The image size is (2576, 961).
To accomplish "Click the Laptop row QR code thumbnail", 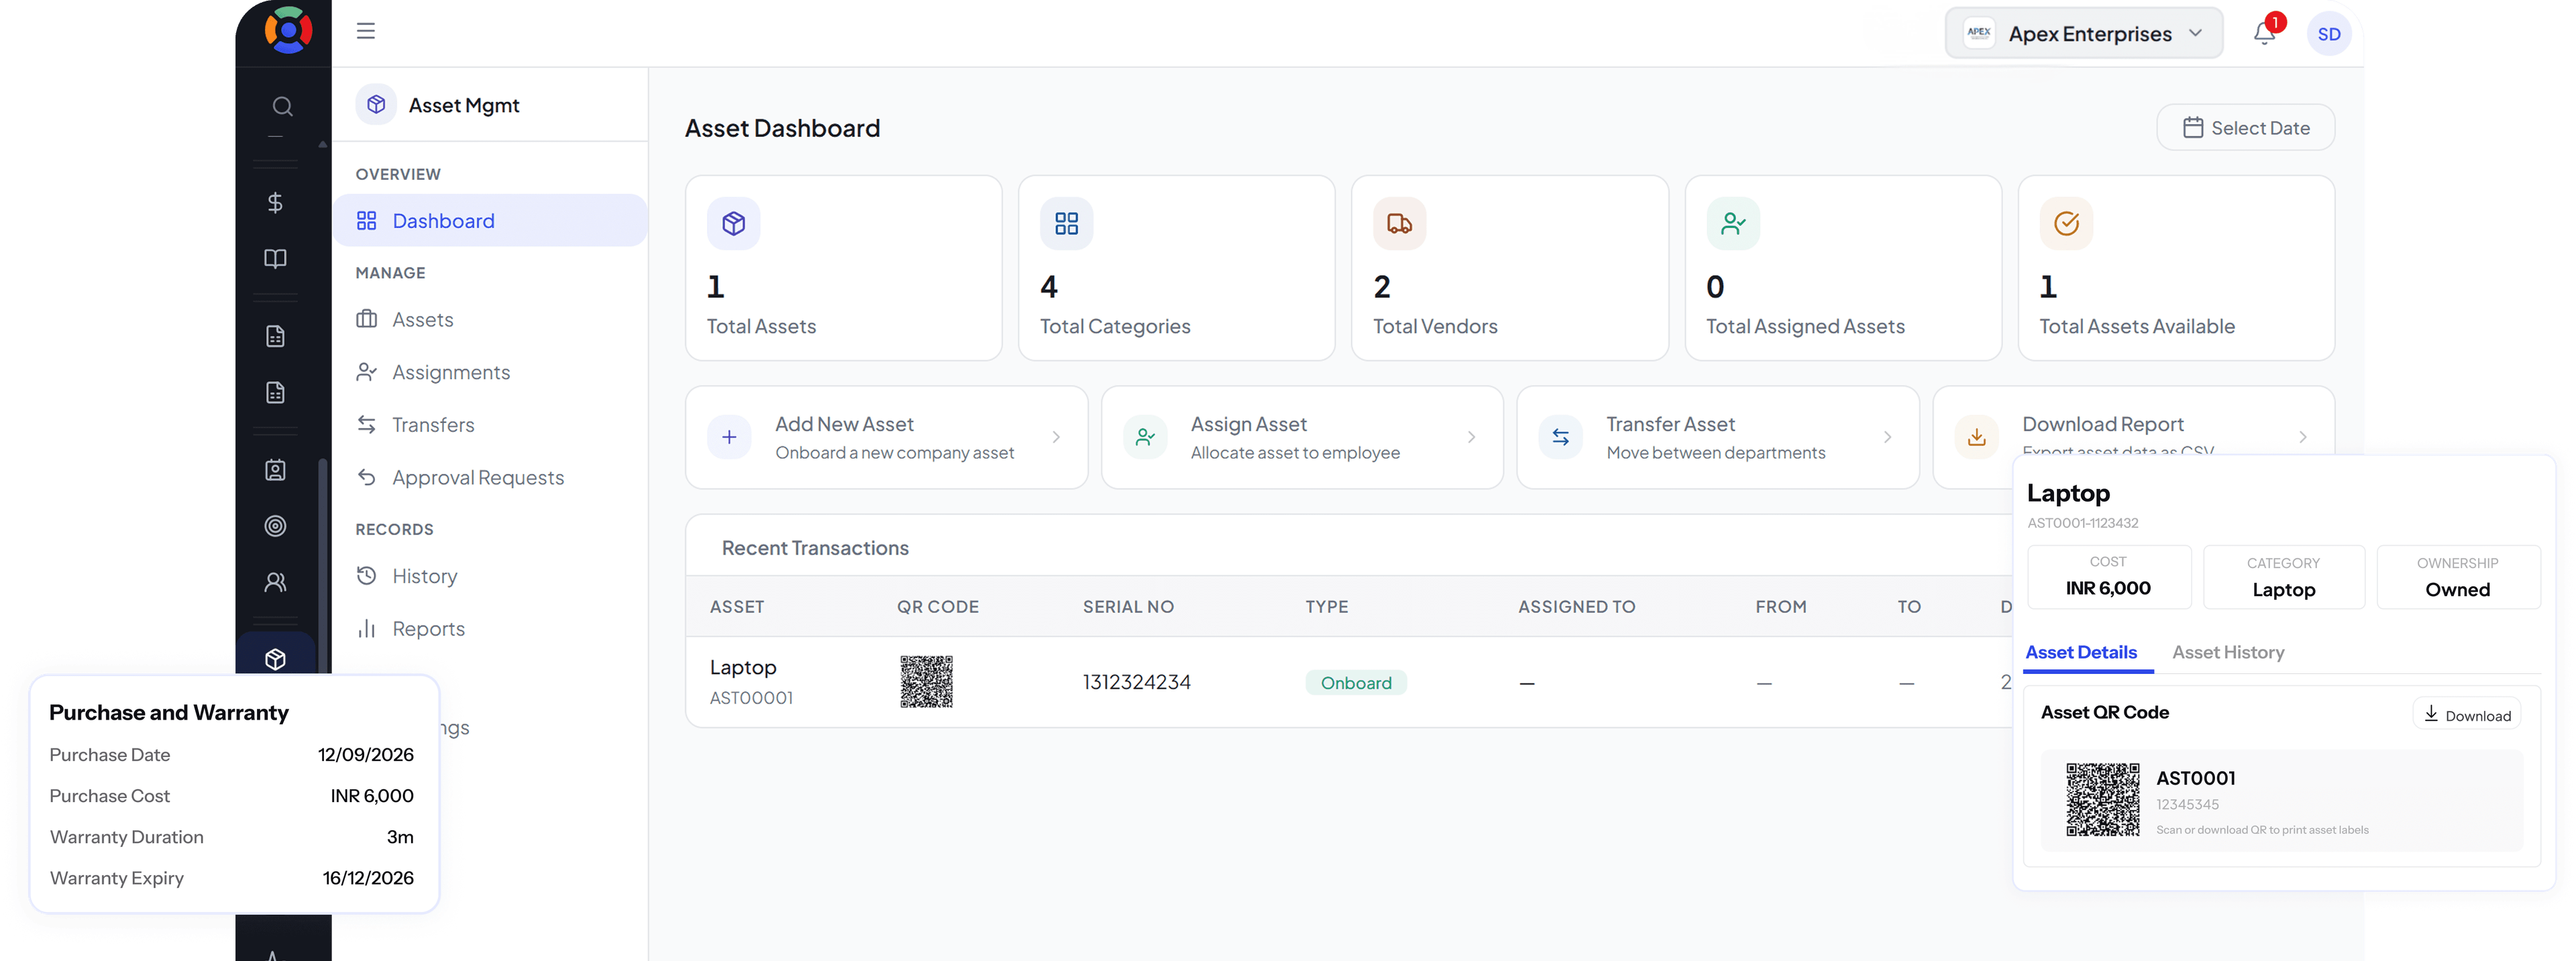I will click(x=926, y=682).
